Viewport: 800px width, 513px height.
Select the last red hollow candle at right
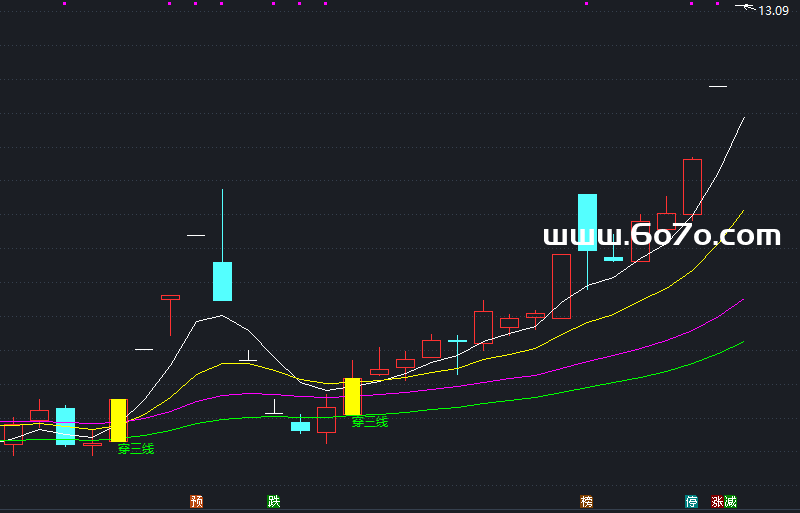(692, 187)
